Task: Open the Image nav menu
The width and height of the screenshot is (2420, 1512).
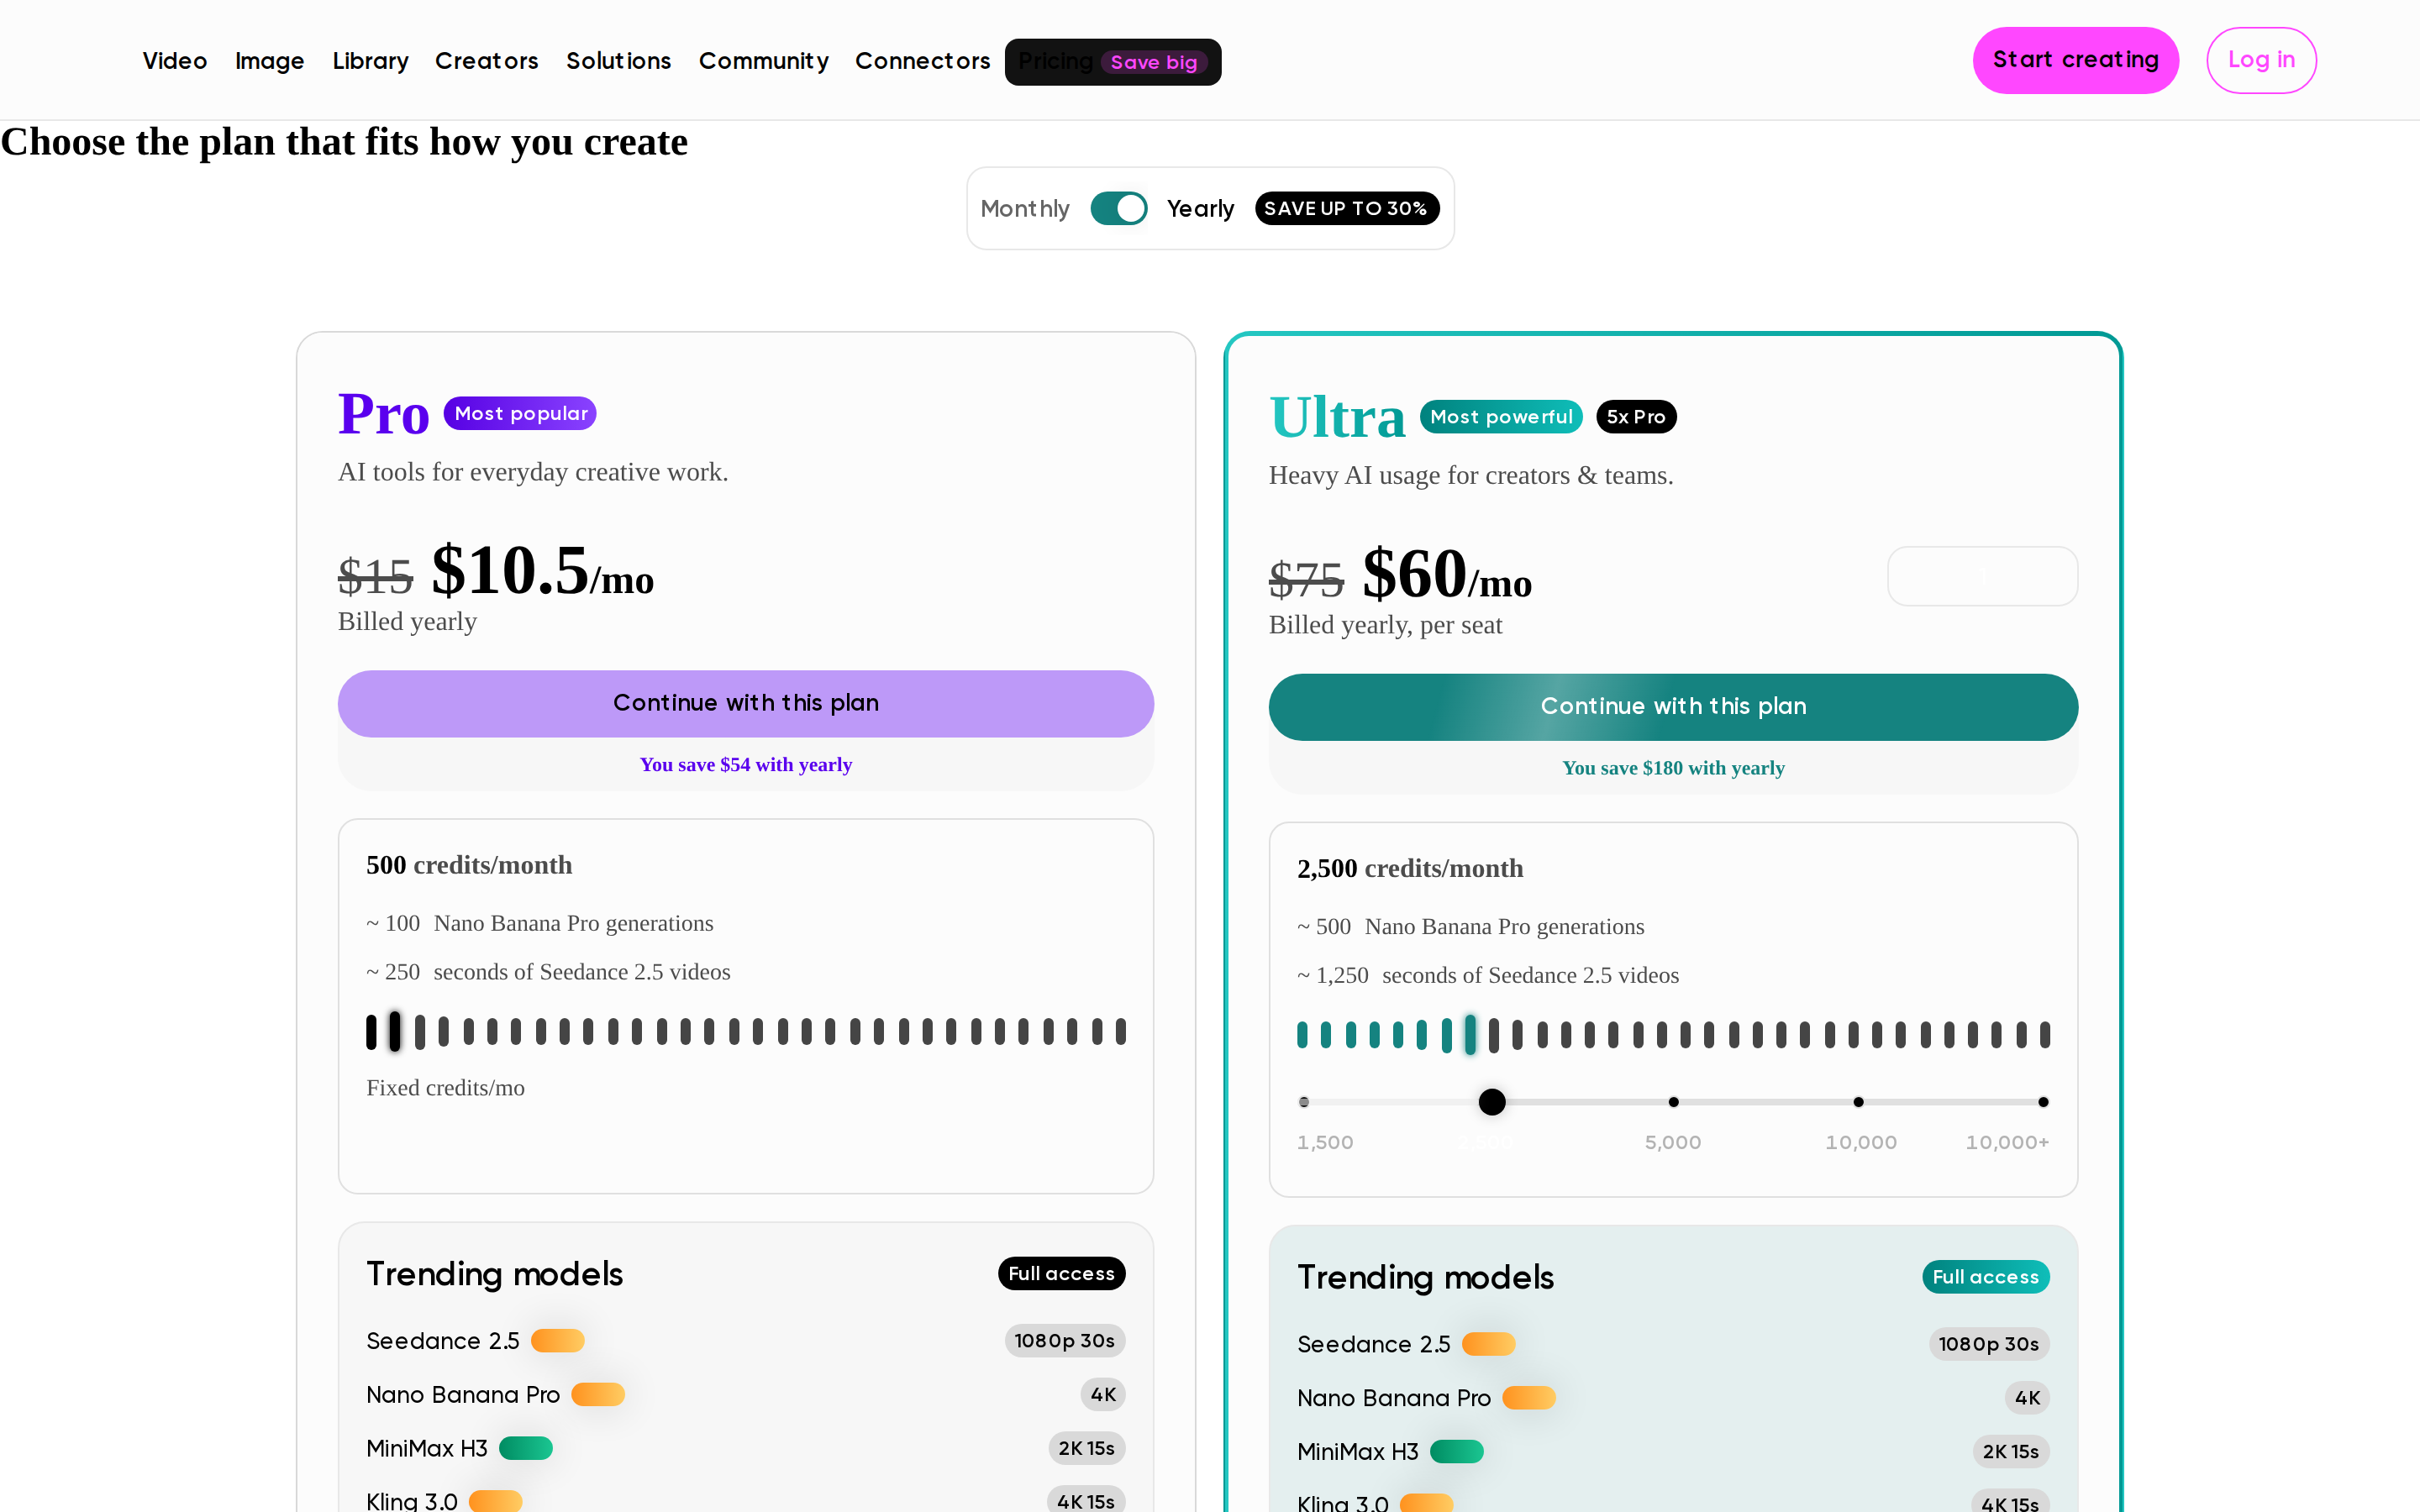Action: 269,61
